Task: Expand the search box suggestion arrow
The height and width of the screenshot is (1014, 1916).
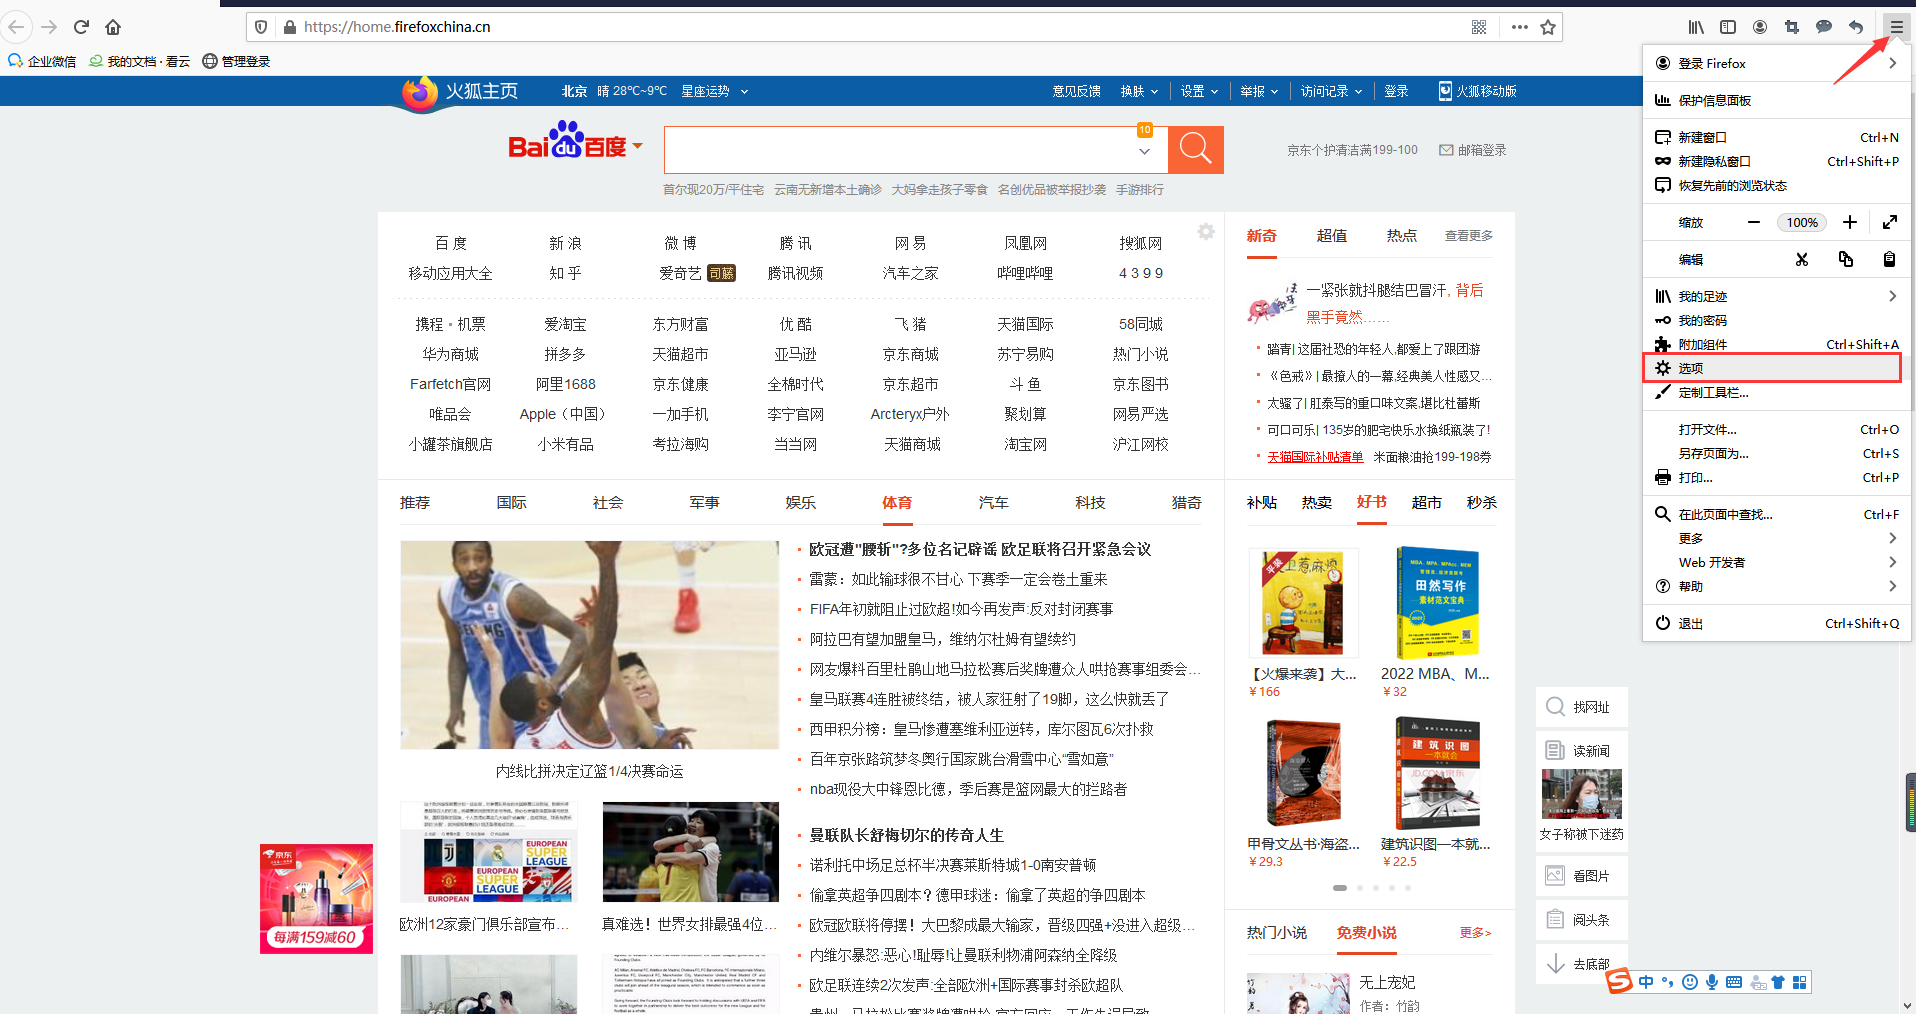Action: coord(1144,151)
